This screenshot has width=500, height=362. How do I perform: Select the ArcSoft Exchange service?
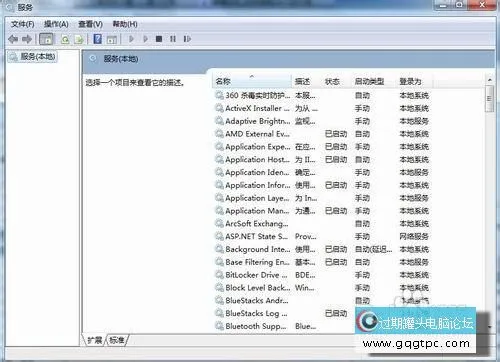[x=322, y=224]
